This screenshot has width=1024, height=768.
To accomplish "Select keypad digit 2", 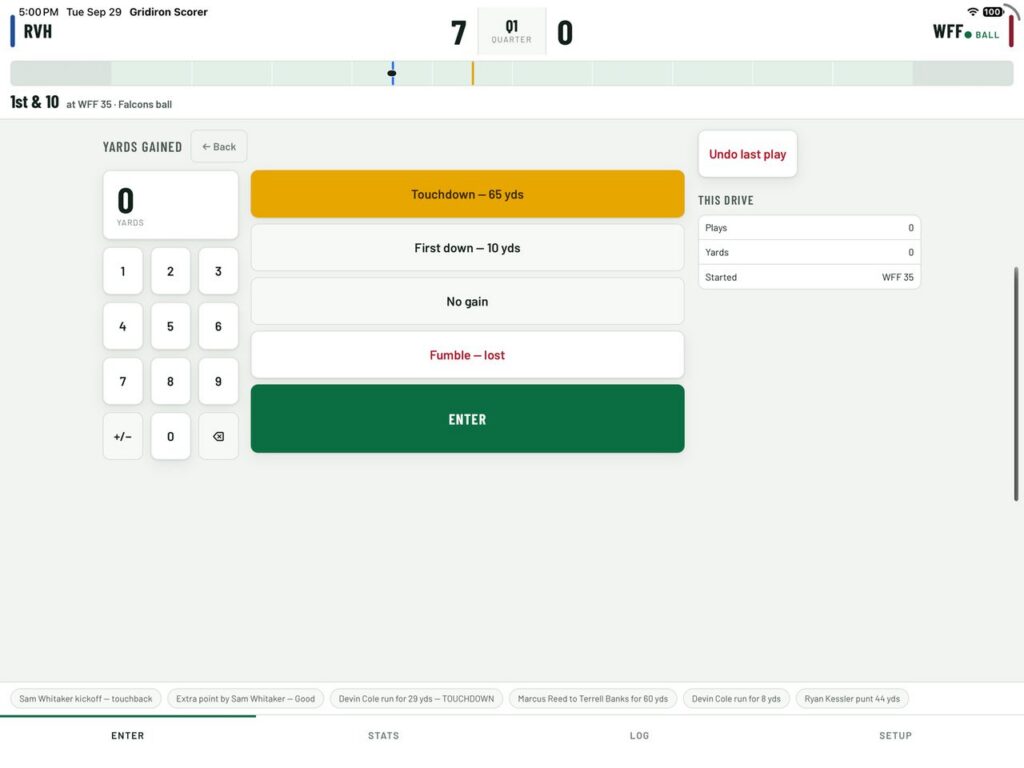I will pos(170,271).
